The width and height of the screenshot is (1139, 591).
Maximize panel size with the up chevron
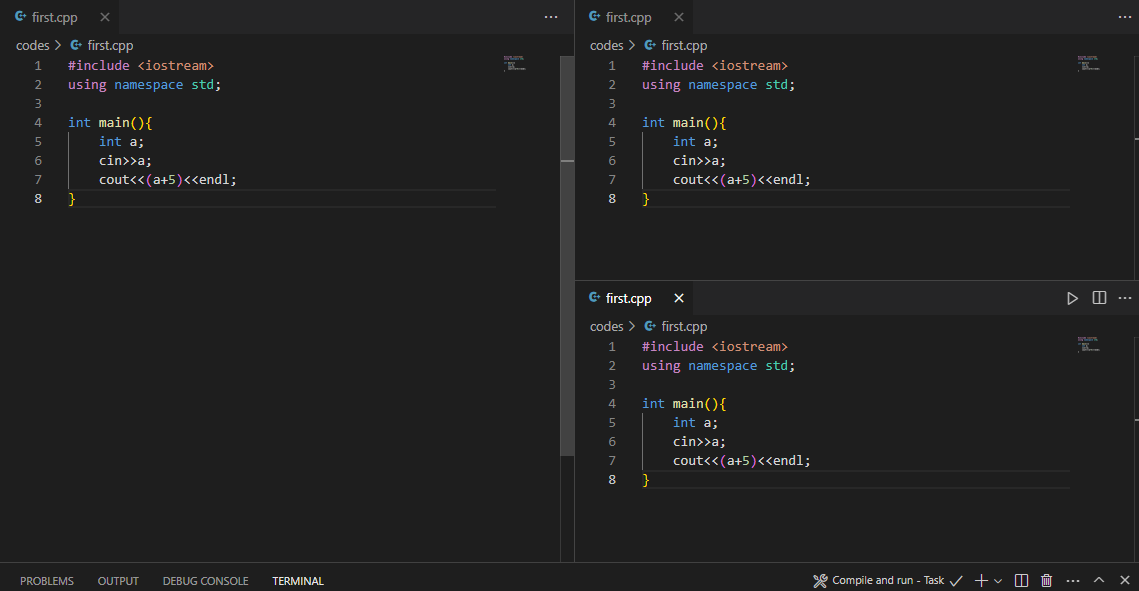point(1099,580)
